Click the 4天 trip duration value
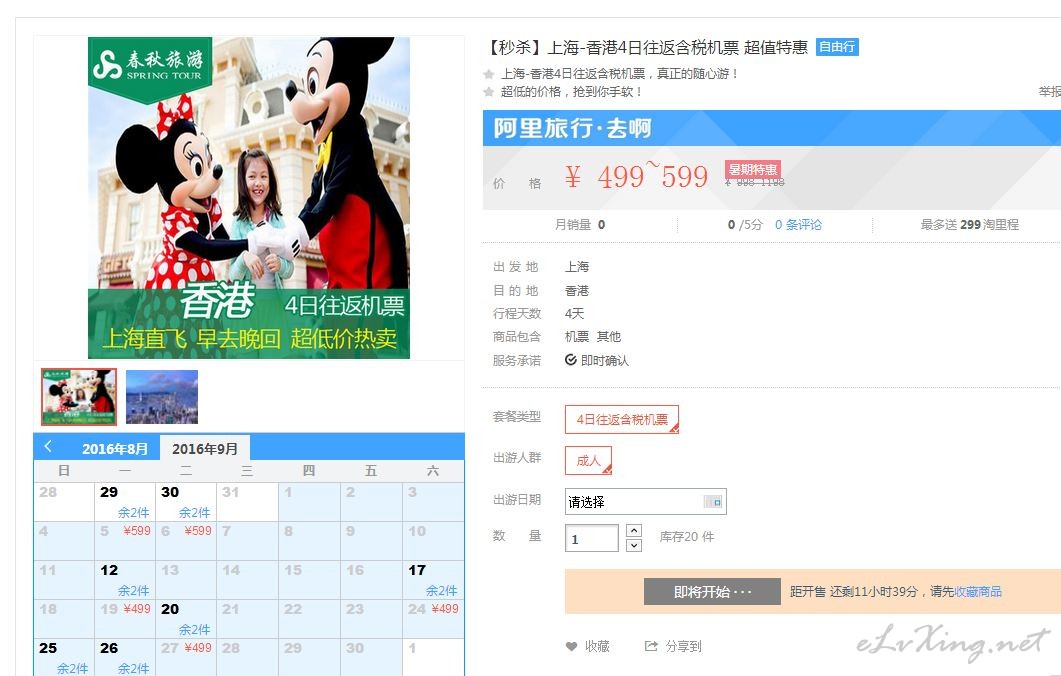 tap(574, 313)
